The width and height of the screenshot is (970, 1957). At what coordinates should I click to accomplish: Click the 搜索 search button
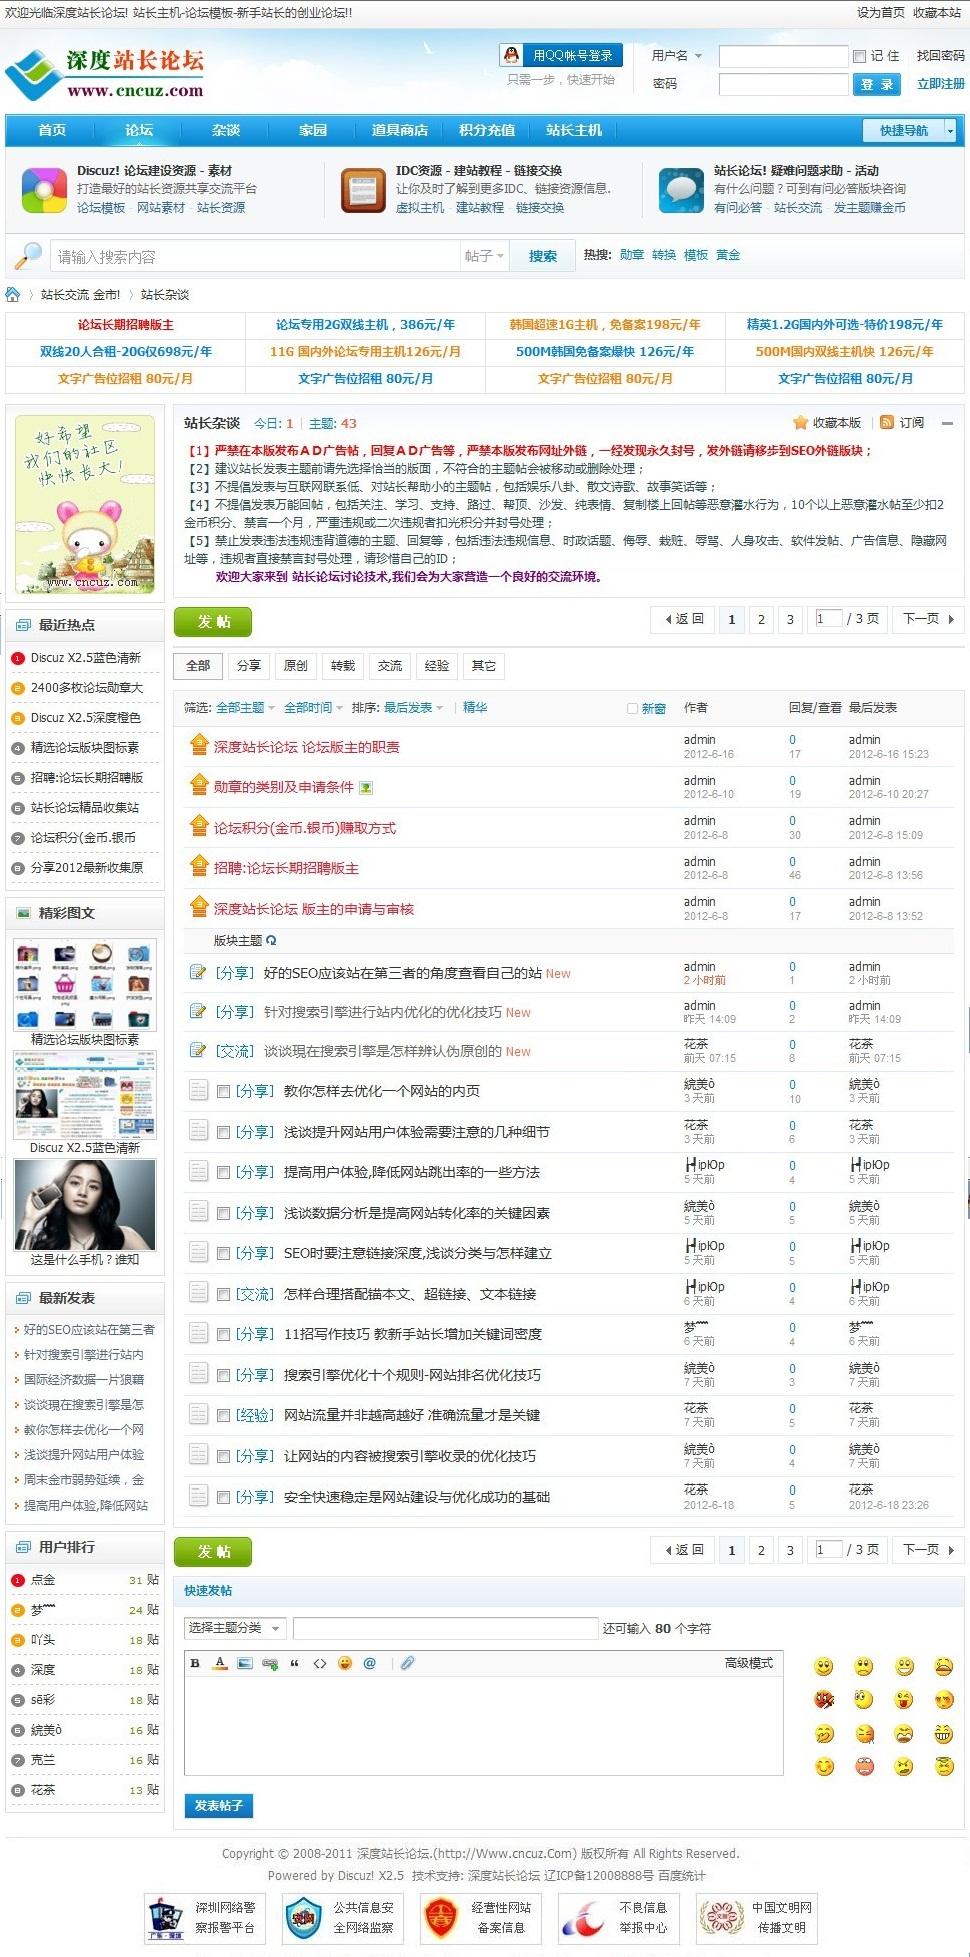click(543, 256)
